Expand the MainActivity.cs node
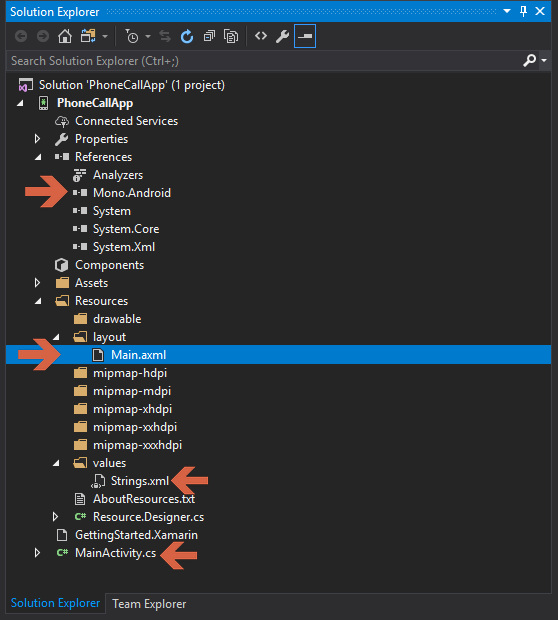Screen dimensions: 558x620 [37, 553]
